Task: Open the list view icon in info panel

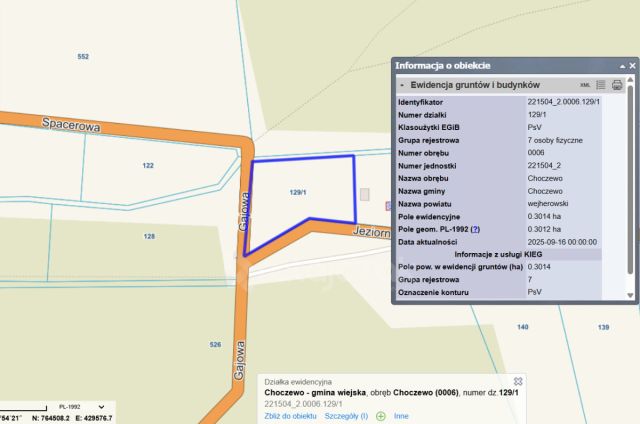Action: point(601,85)
